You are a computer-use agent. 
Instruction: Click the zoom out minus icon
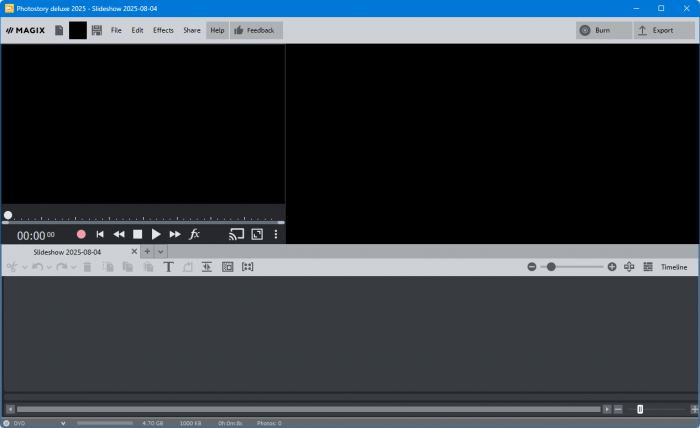point(532,267)
